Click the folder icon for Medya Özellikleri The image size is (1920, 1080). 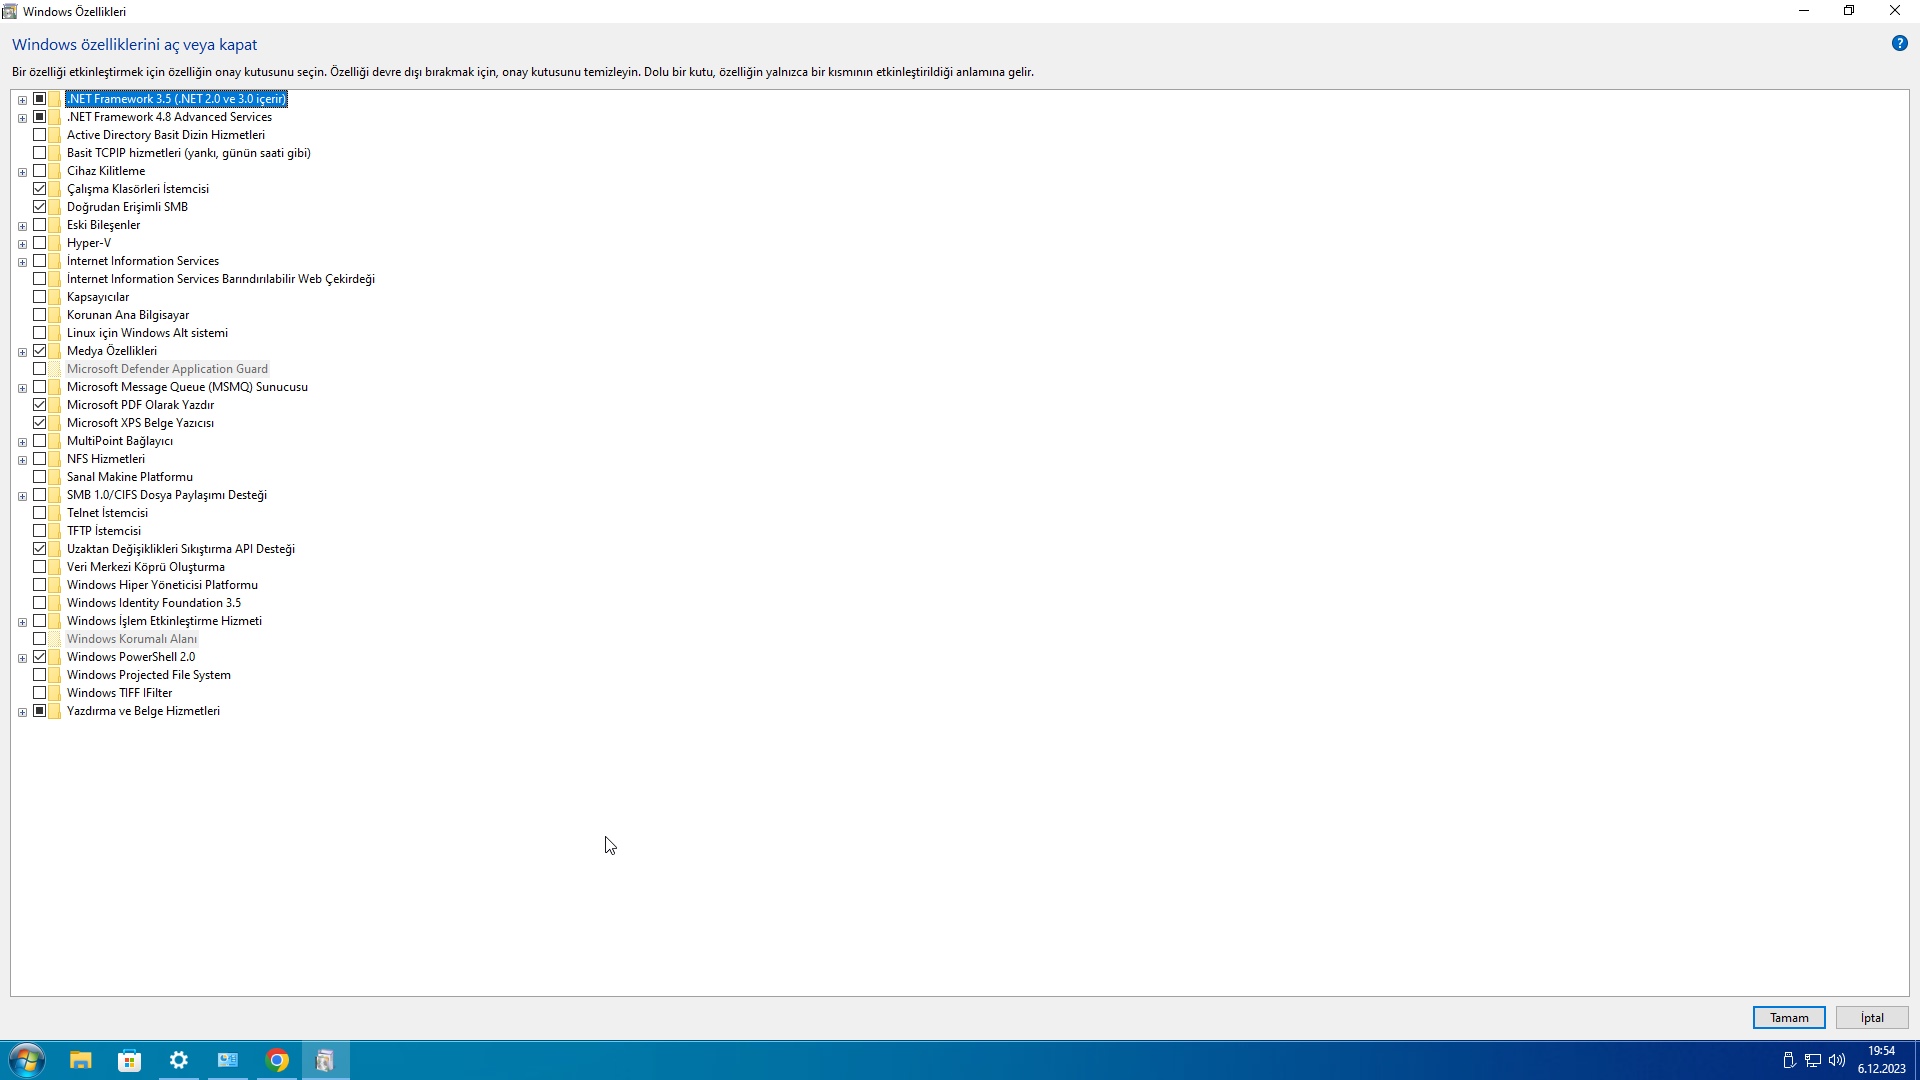click(x=55, y=351)
